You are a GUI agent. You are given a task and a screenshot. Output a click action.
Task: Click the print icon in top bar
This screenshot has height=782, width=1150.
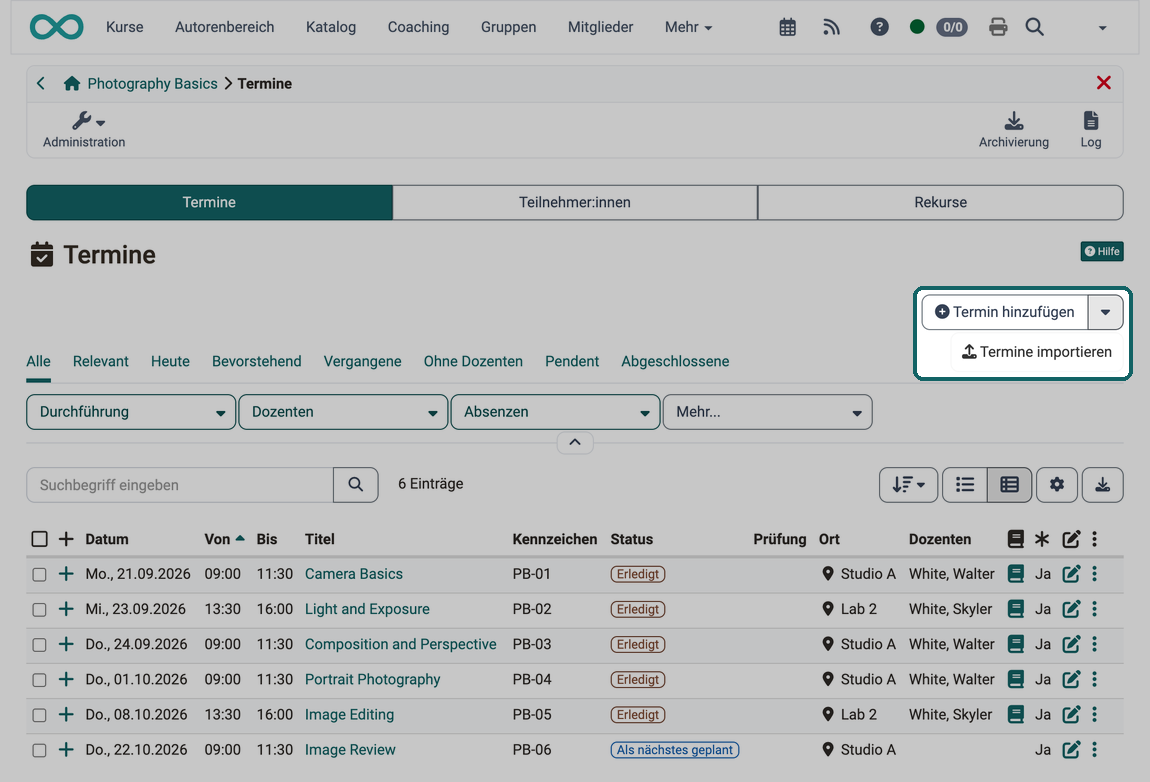(997, 27)
